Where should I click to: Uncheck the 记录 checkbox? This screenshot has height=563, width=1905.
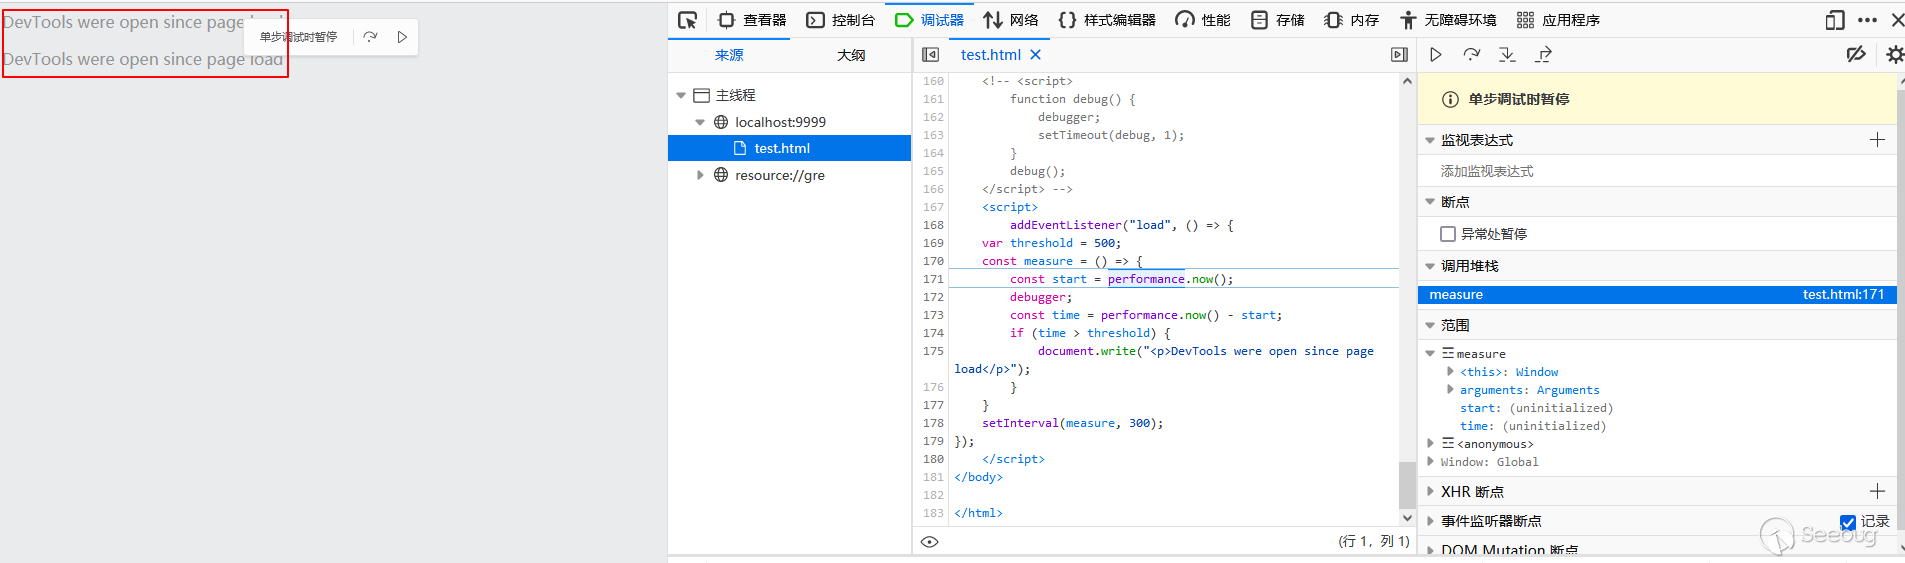tap(1848, 522)
